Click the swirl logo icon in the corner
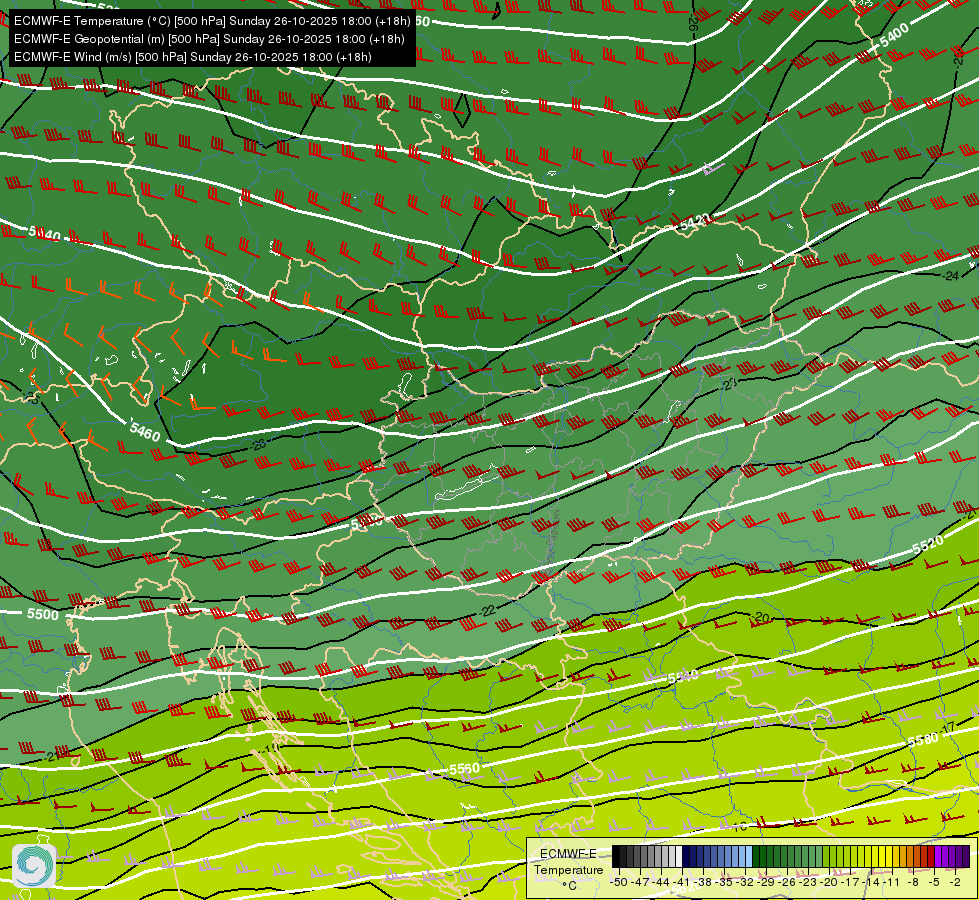Viewport: 979px width, 900px height. click(x=34, y=866)
